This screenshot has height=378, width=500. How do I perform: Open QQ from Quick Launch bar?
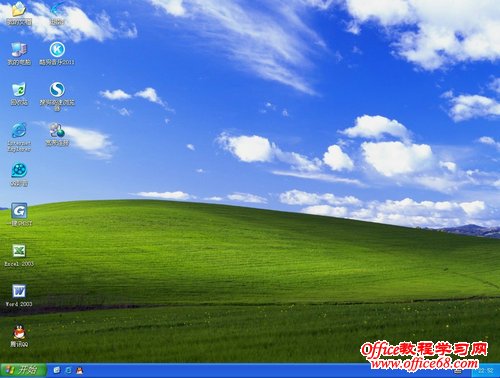[80, 370]
